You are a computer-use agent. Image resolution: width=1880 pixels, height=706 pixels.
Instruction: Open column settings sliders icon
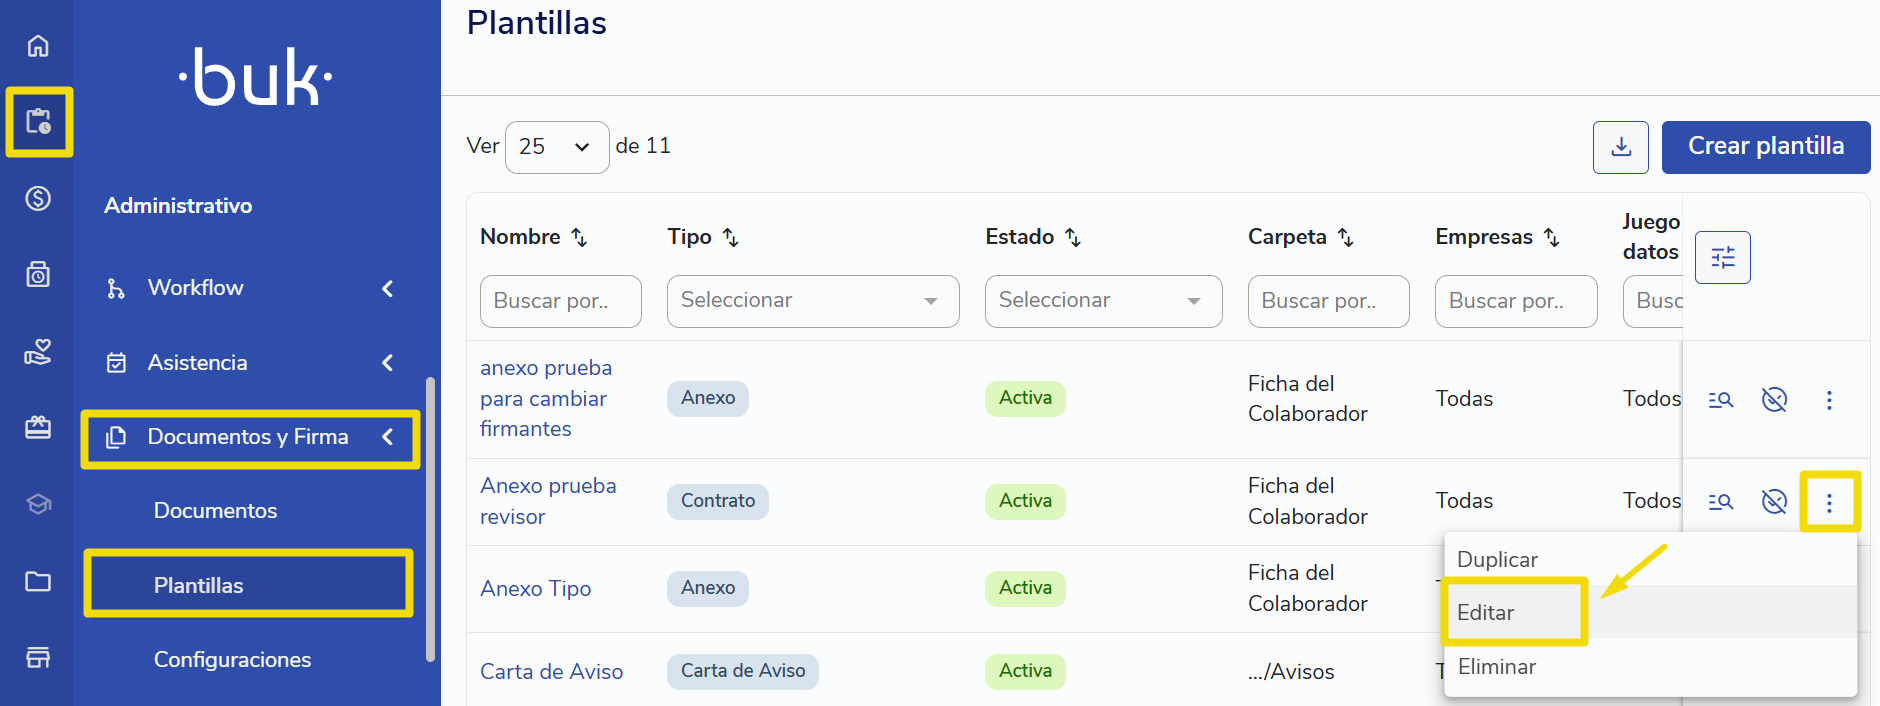[1722, 257]
